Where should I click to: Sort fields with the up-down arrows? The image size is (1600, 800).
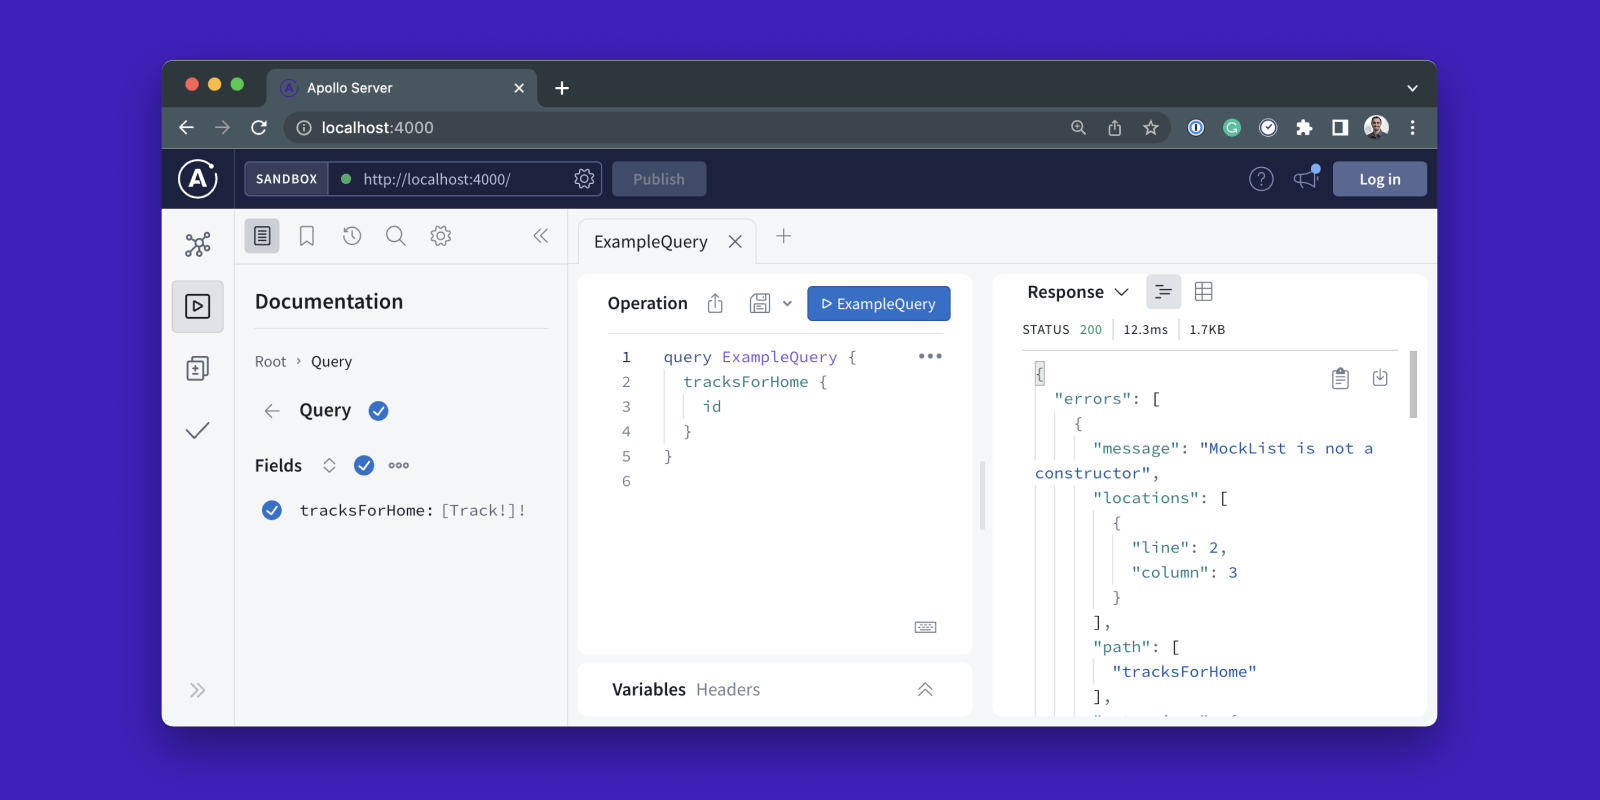(x=329, y=465)
